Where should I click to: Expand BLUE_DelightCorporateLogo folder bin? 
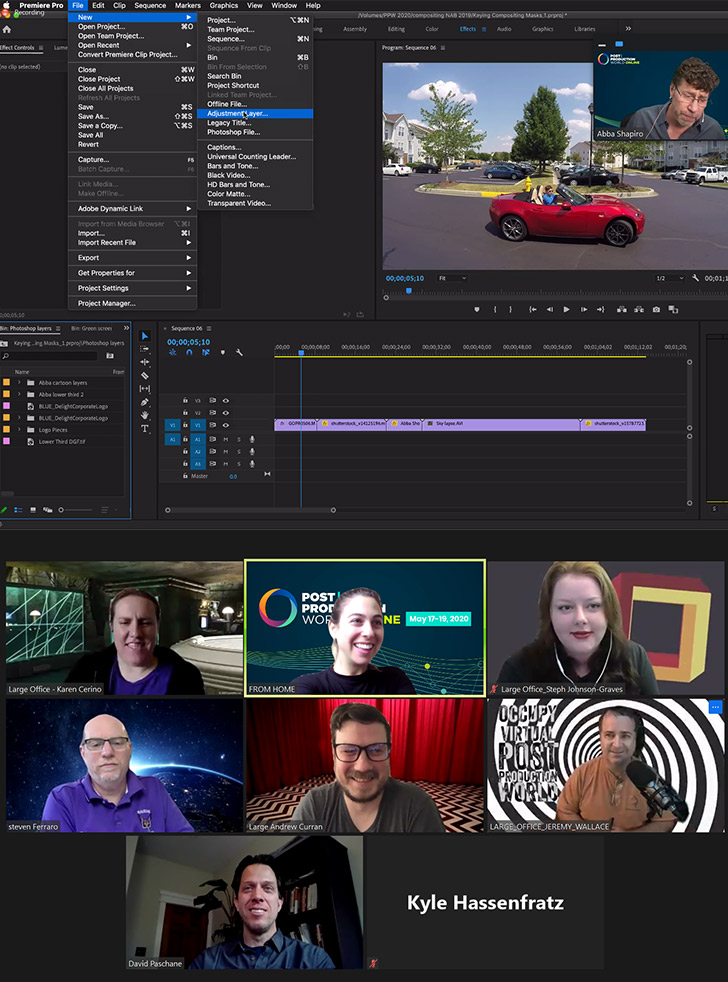(x=19, y=418)
